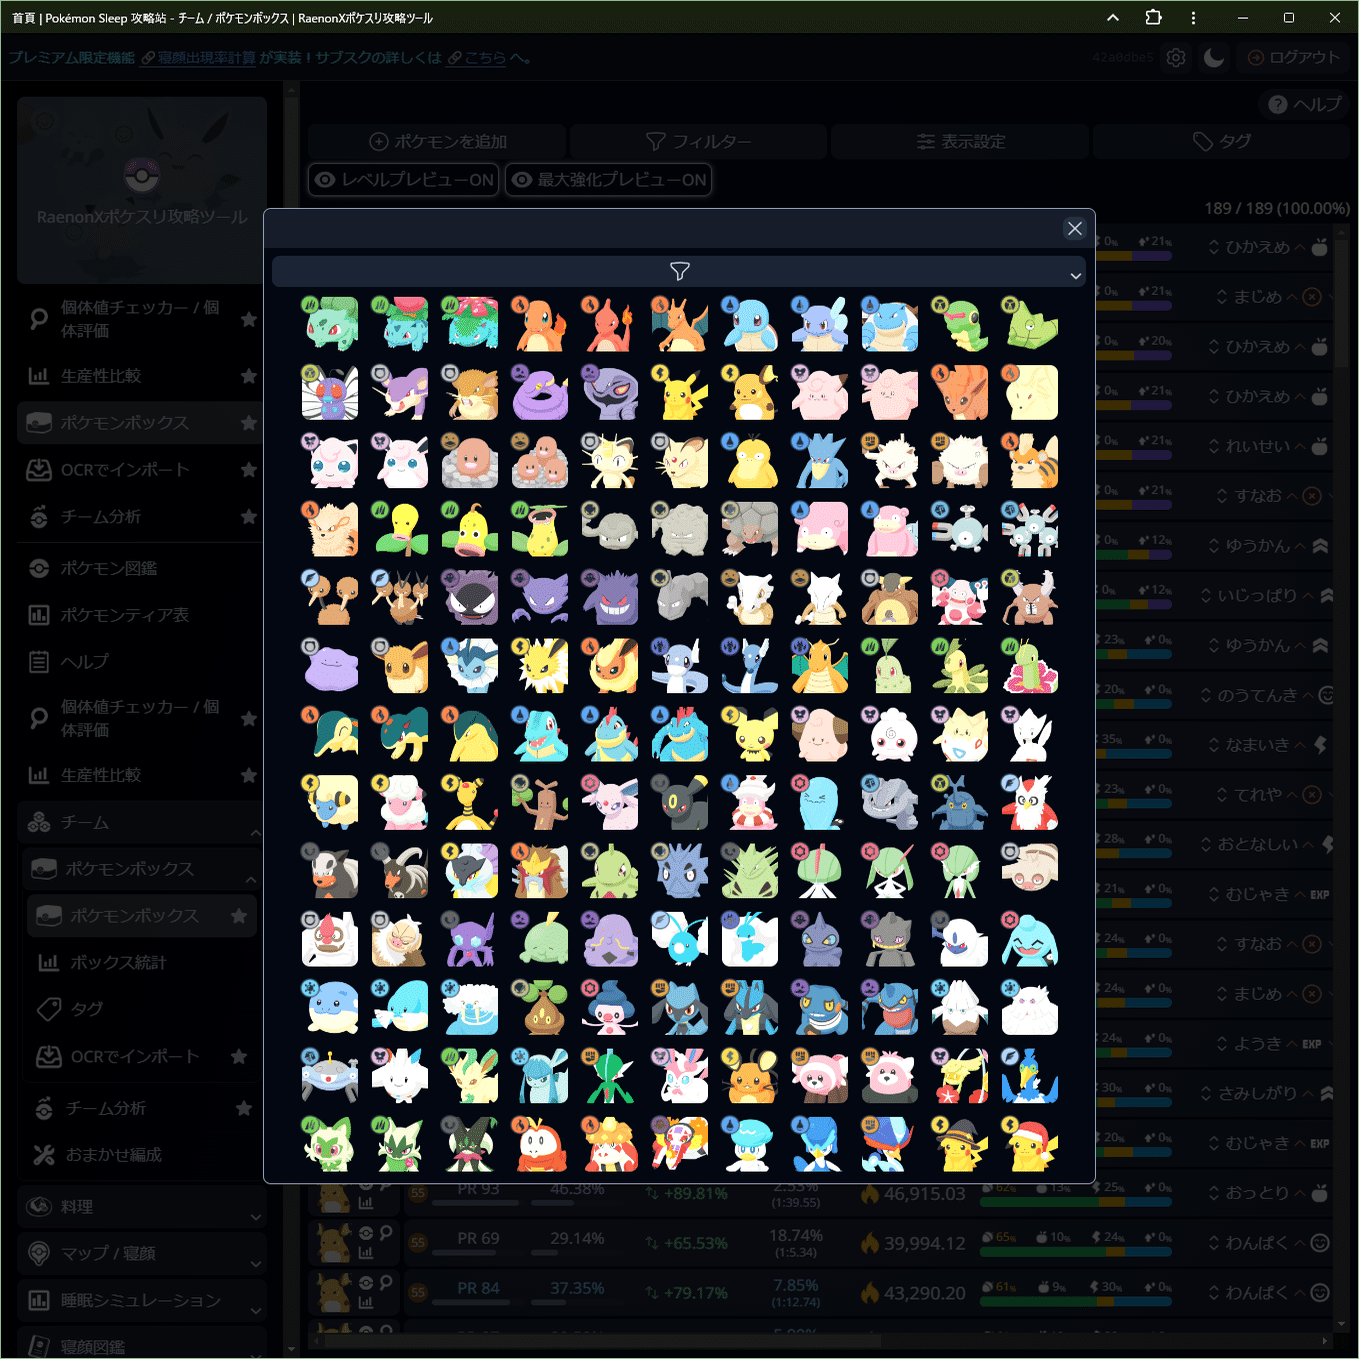Pick Lucario in the picker popup

click(750, 1008)
